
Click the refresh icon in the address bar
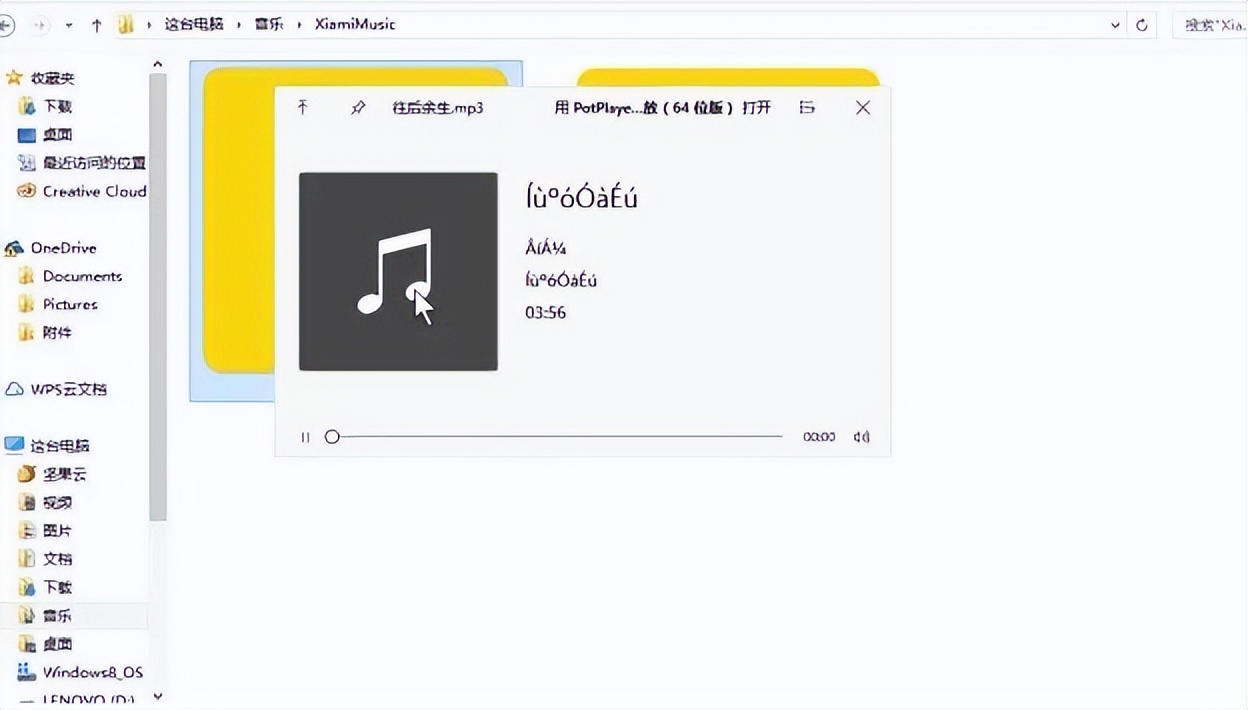tap(1142, 24)
